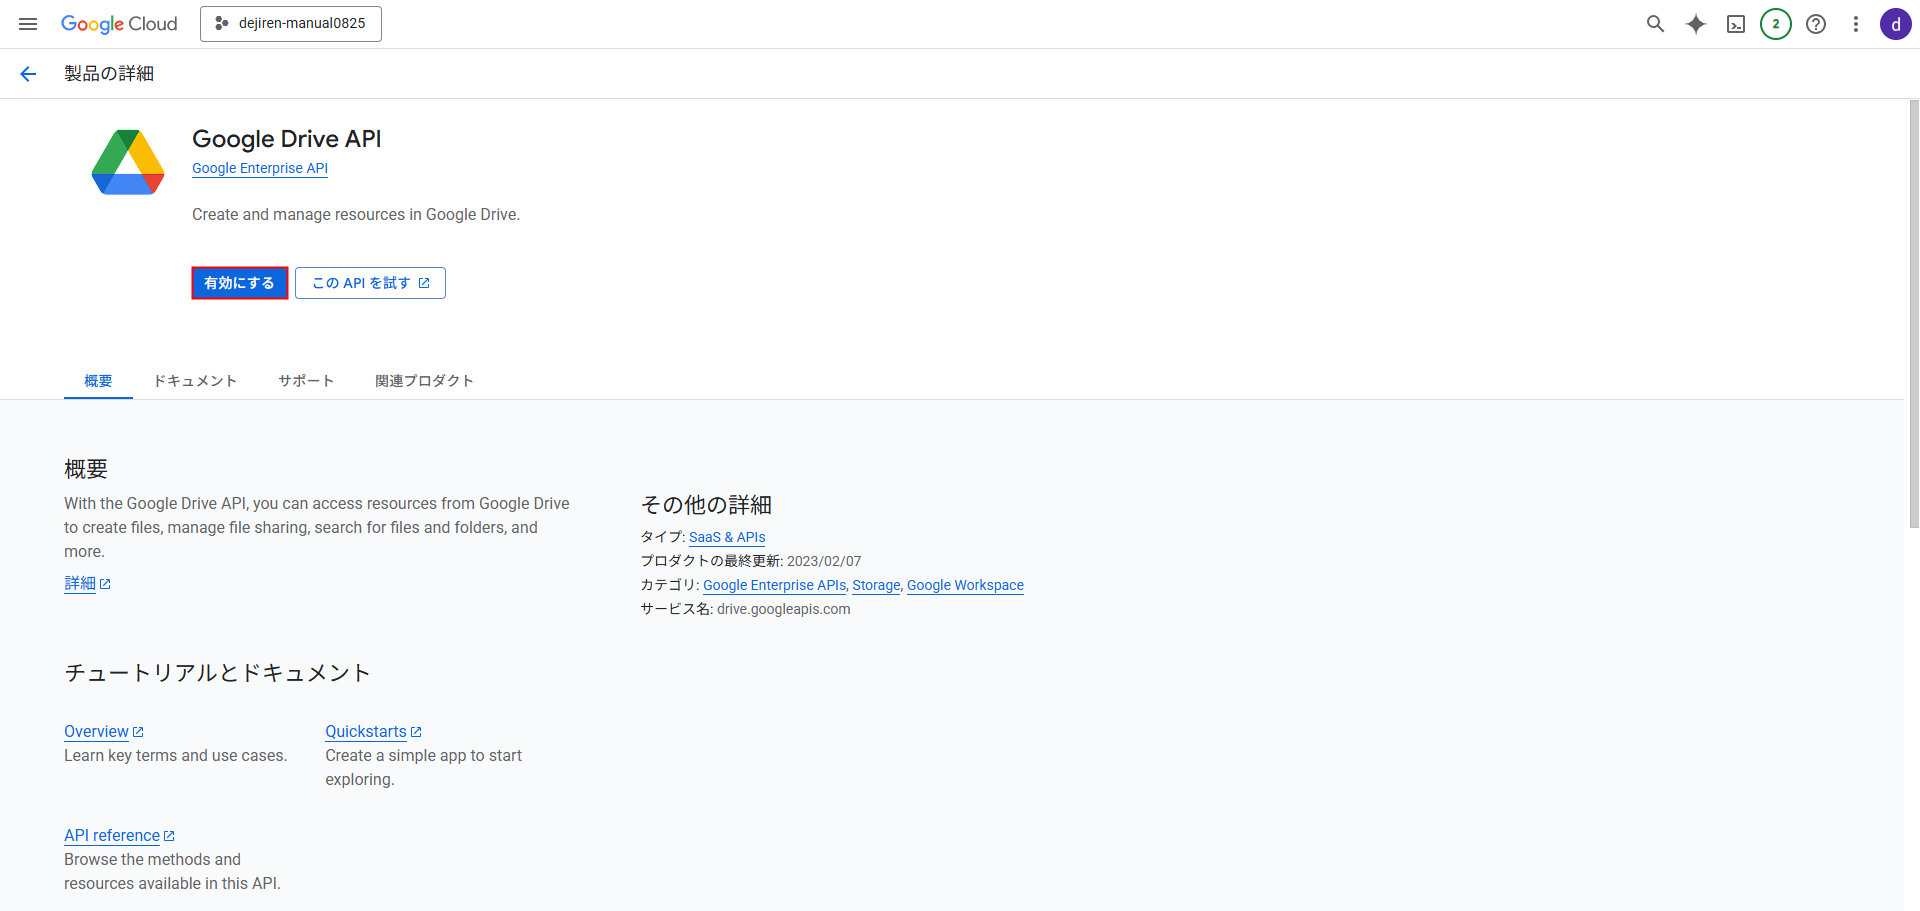Click the この API を試す button
The image size is (1920, 911).
tap(370, 283)
